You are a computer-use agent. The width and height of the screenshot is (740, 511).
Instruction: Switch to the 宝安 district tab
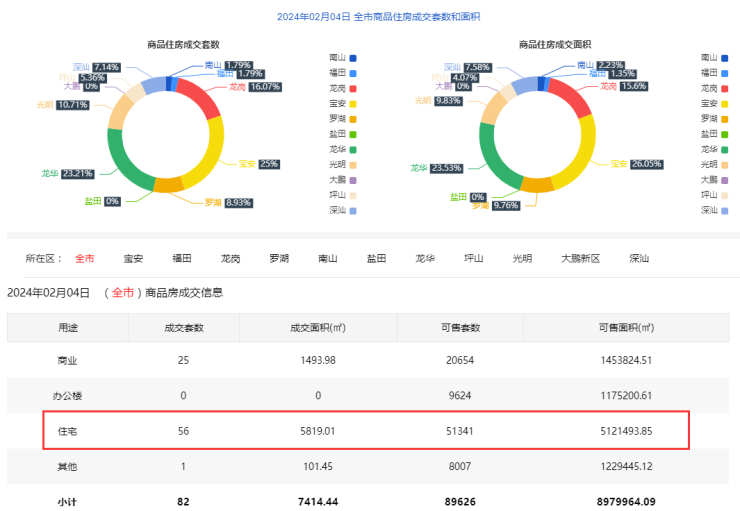coord(133,258)
